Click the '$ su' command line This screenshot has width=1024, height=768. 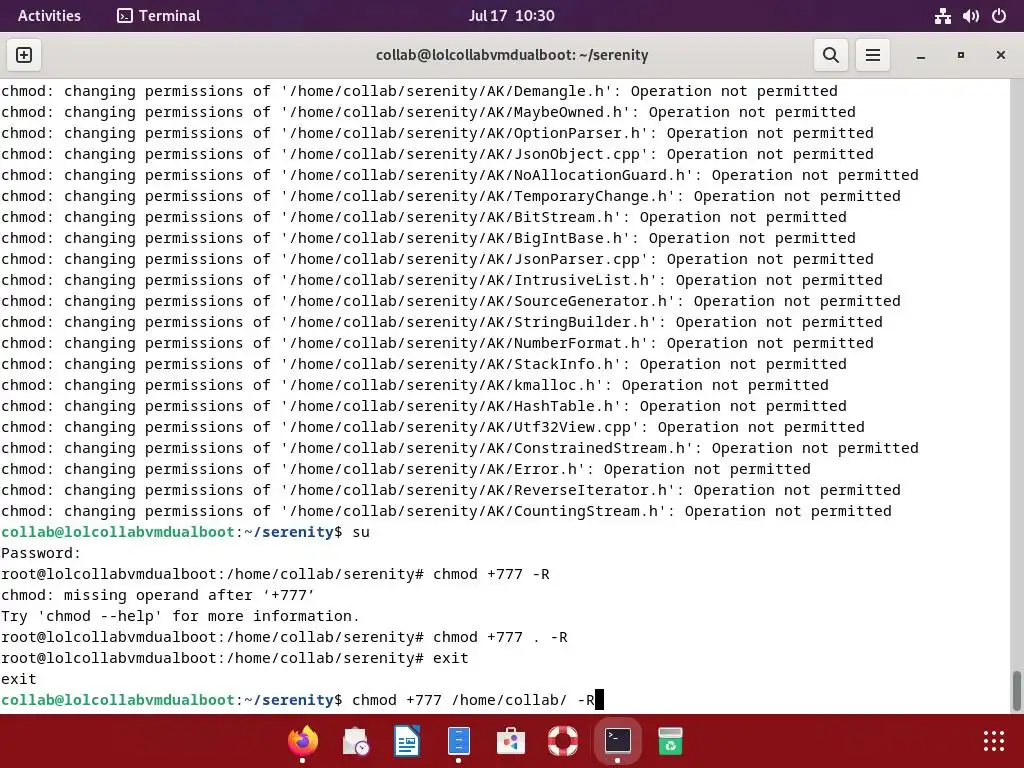click(x=185, y=532)
